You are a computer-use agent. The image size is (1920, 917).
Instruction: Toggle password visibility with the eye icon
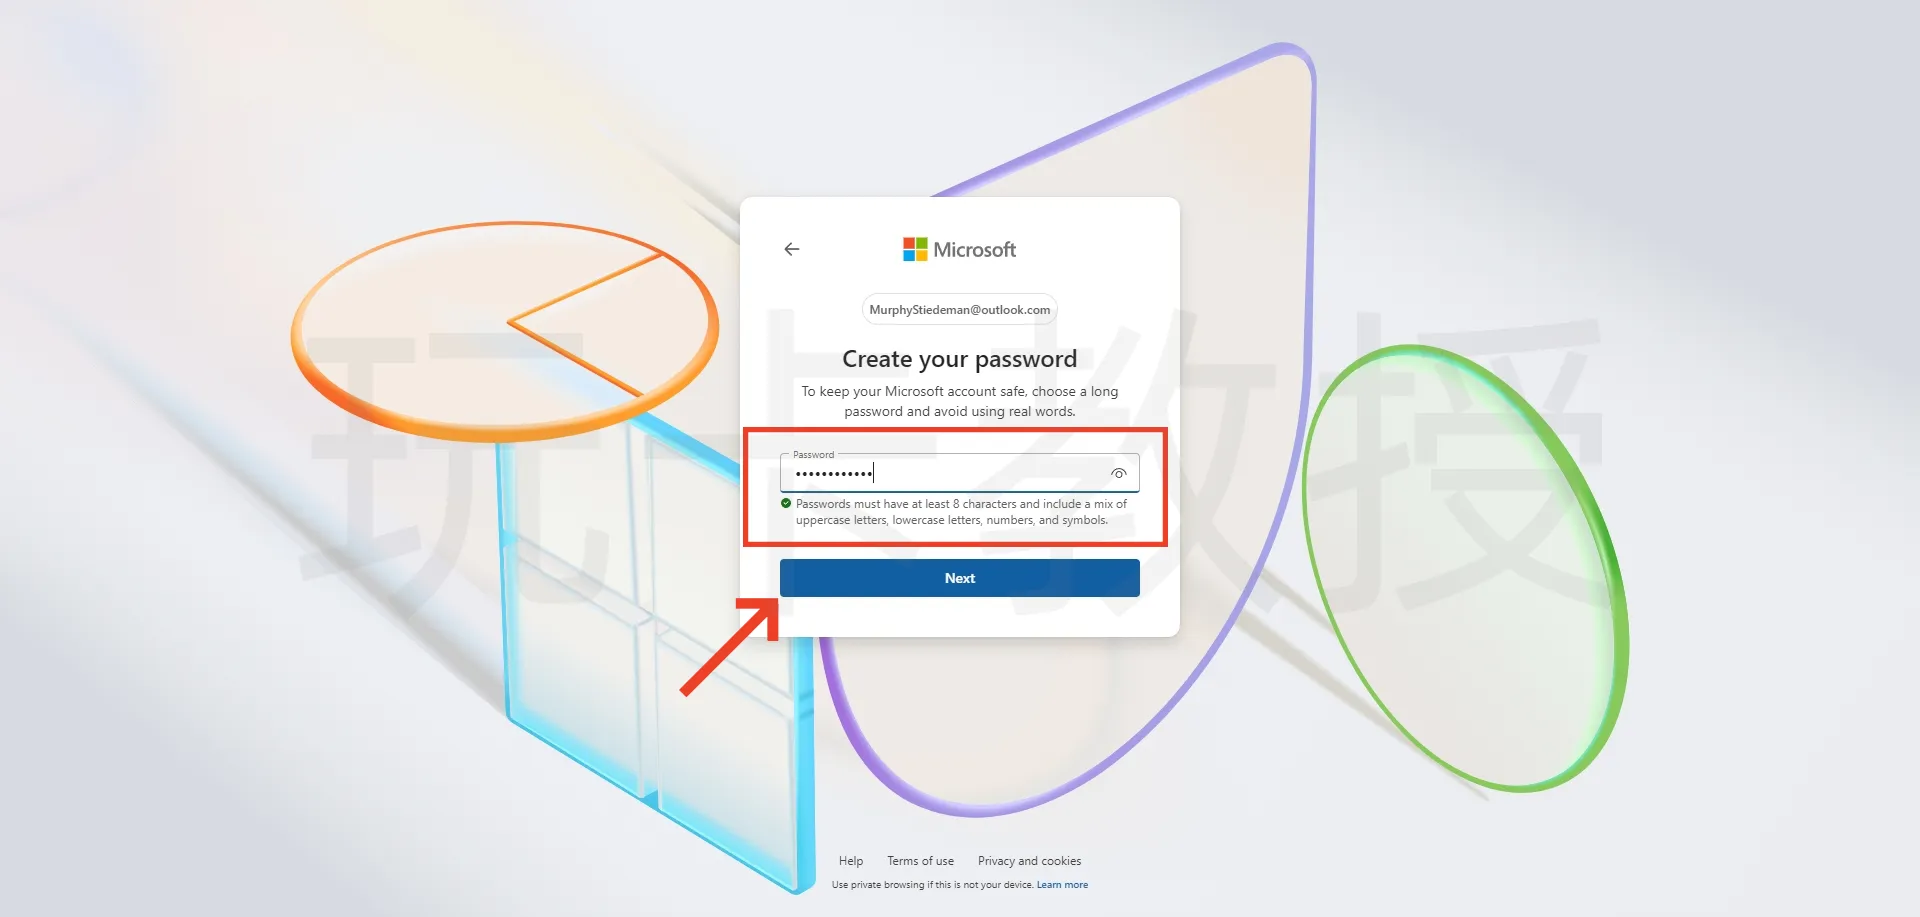pos(1119,473)
